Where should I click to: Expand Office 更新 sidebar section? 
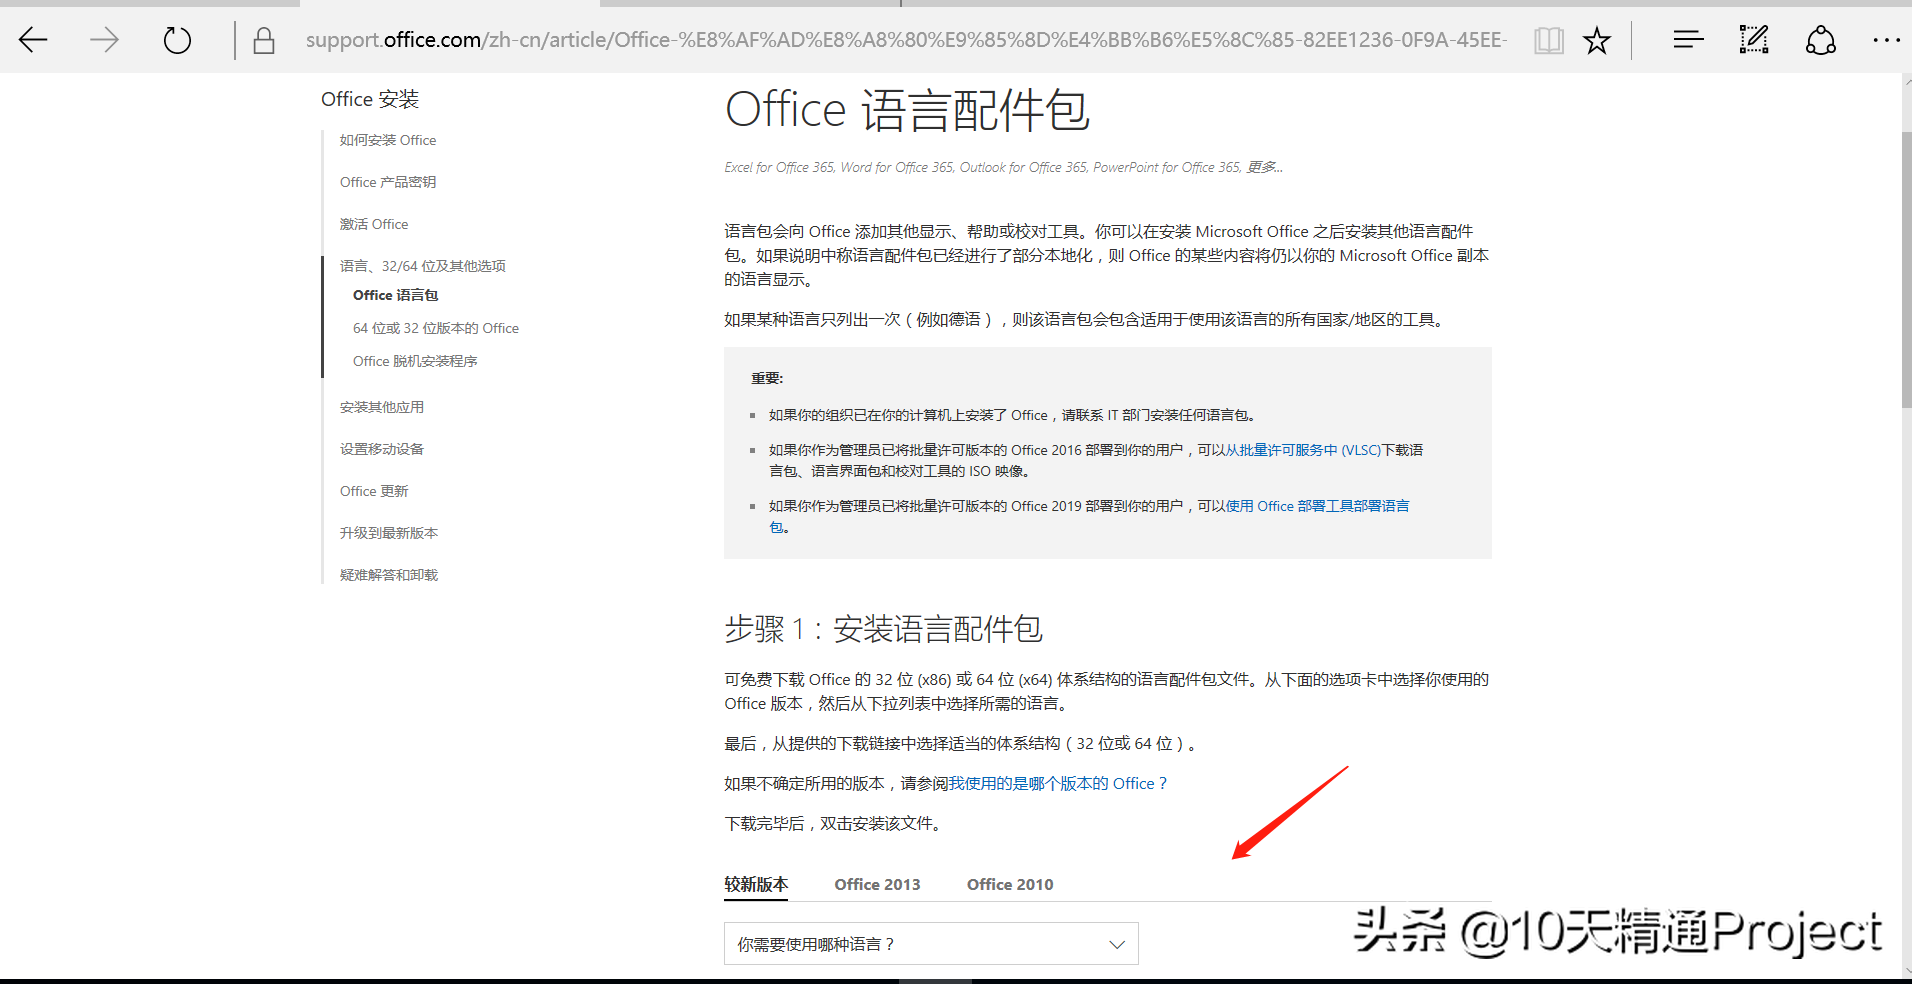coord(374,491)
